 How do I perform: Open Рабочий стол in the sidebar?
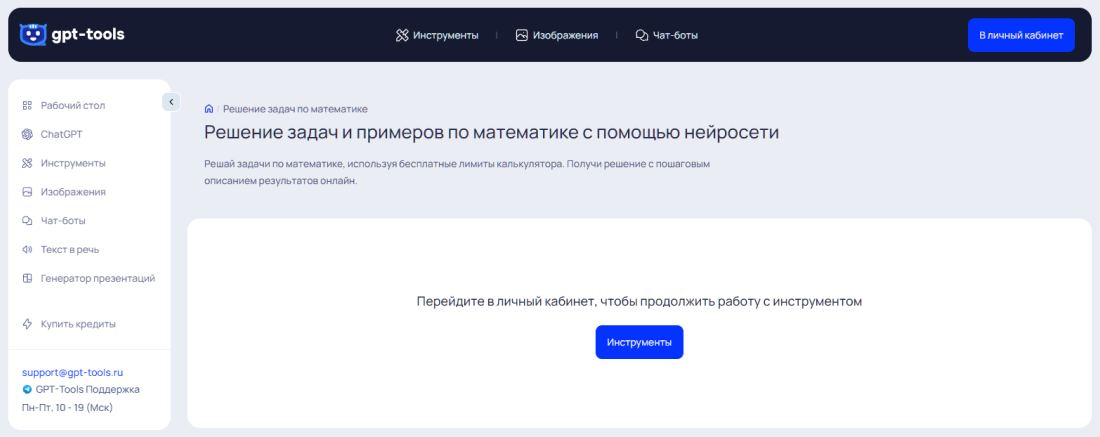73,106
